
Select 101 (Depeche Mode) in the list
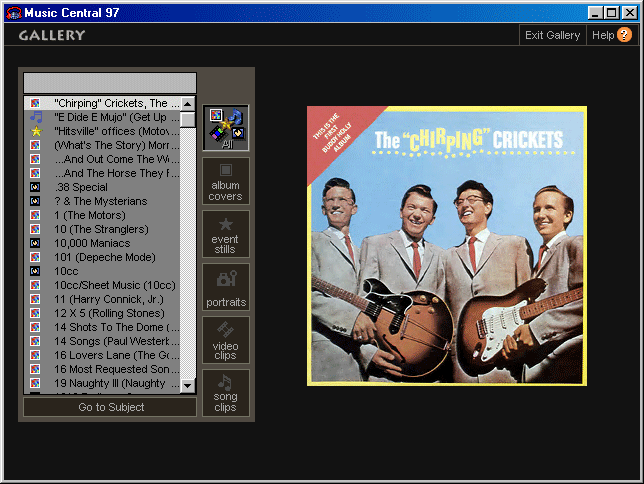pyautogui.click(x=102, y=257)
